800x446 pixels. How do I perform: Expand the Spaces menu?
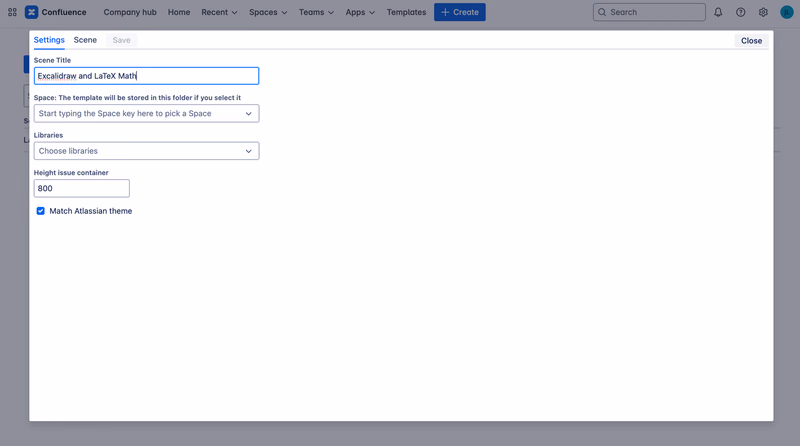268,12
